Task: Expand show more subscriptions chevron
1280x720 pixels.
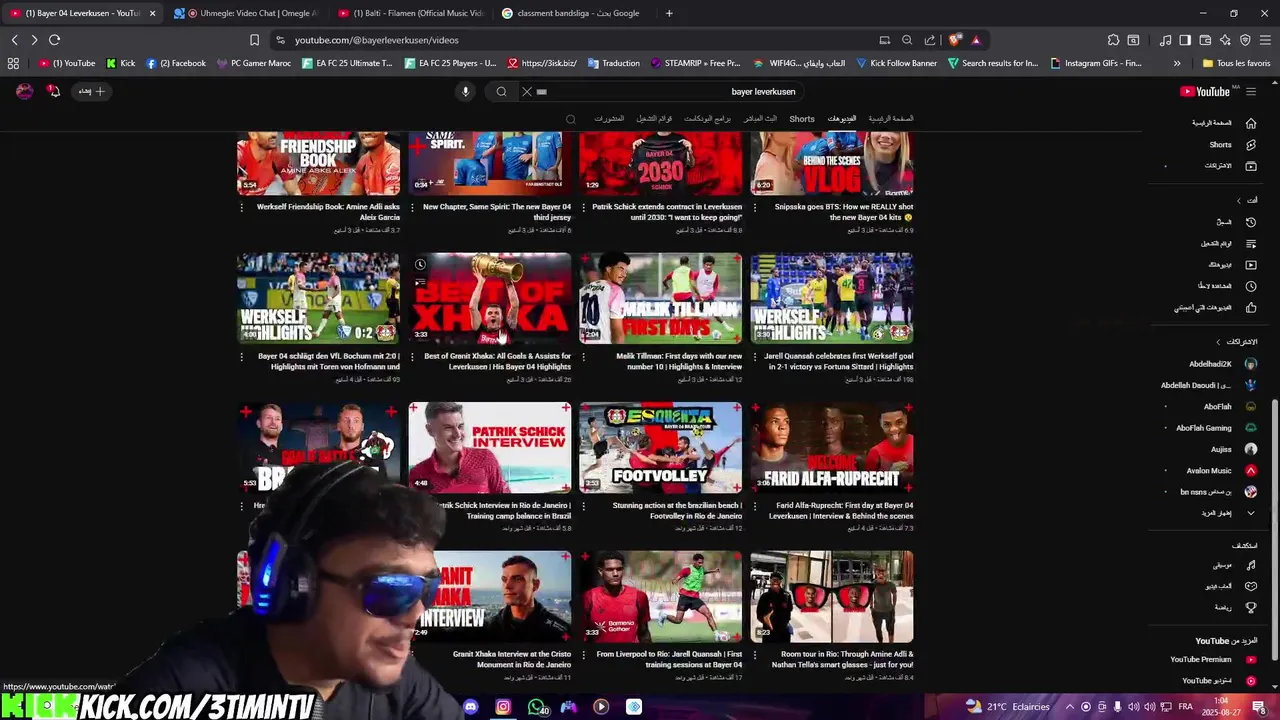Action: pyautogui.click(x=1250, y=513)
